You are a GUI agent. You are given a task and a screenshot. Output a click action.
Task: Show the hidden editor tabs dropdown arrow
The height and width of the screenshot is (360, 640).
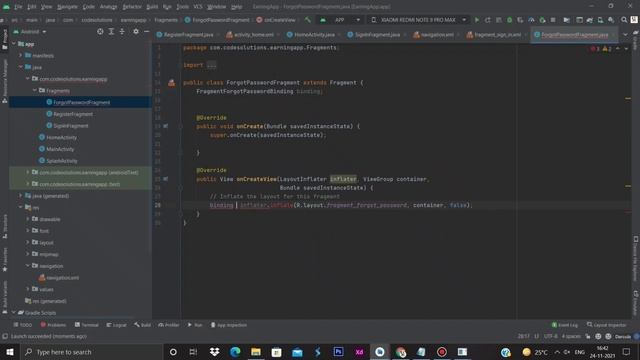tap(625, 35)
